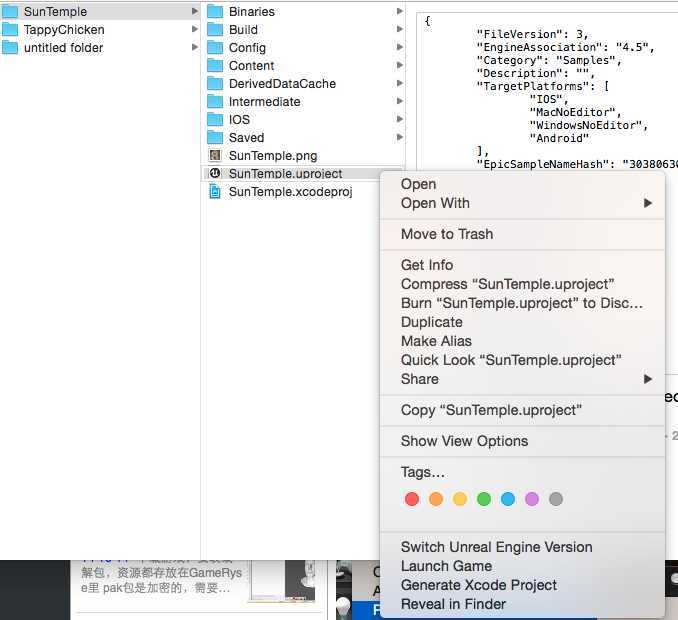Click the "EngineAssociation" line in preview

point(566,47)
